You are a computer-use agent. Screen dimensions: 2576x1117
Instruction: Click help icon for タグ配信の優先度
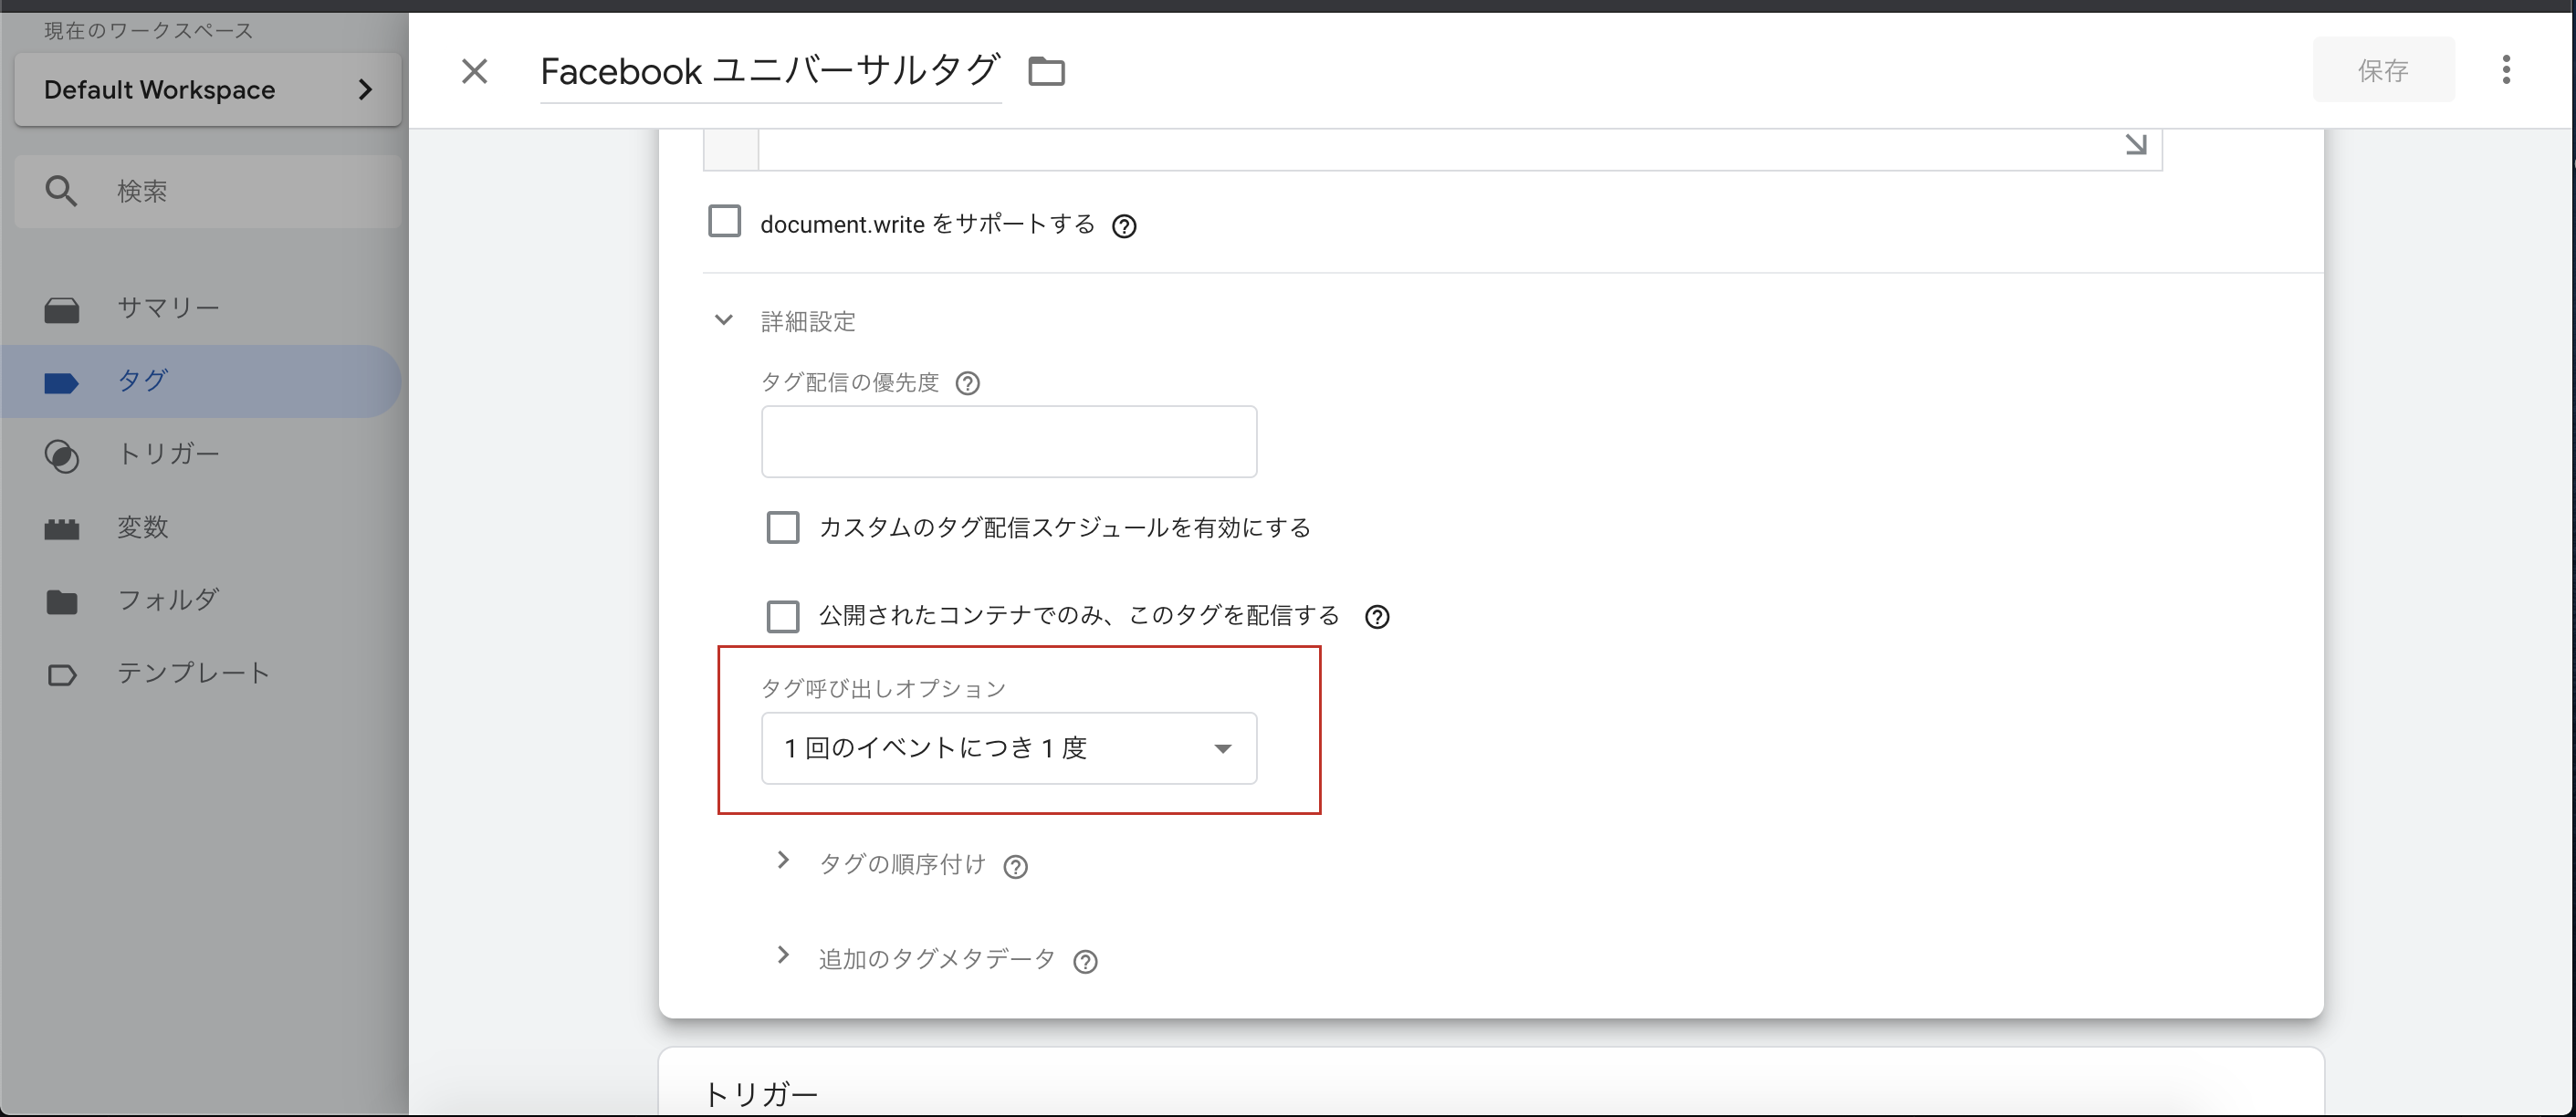(967, 383)
